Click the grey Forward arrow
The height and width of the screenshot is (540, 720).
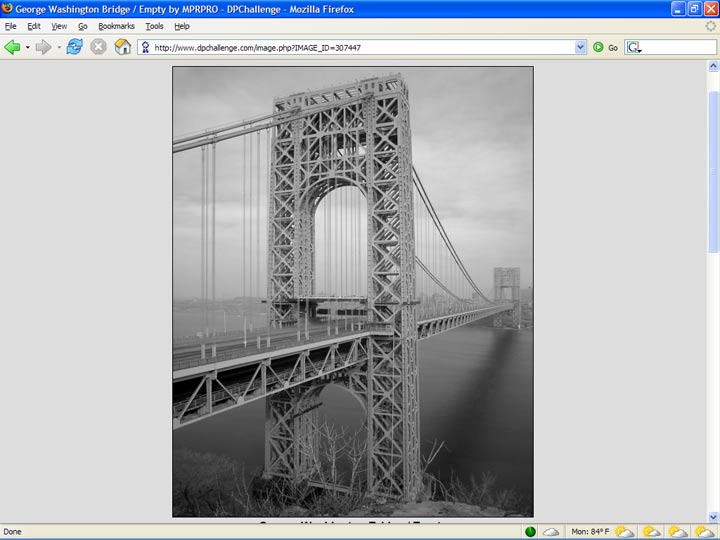pyautogui.click(x=44, y=47)
